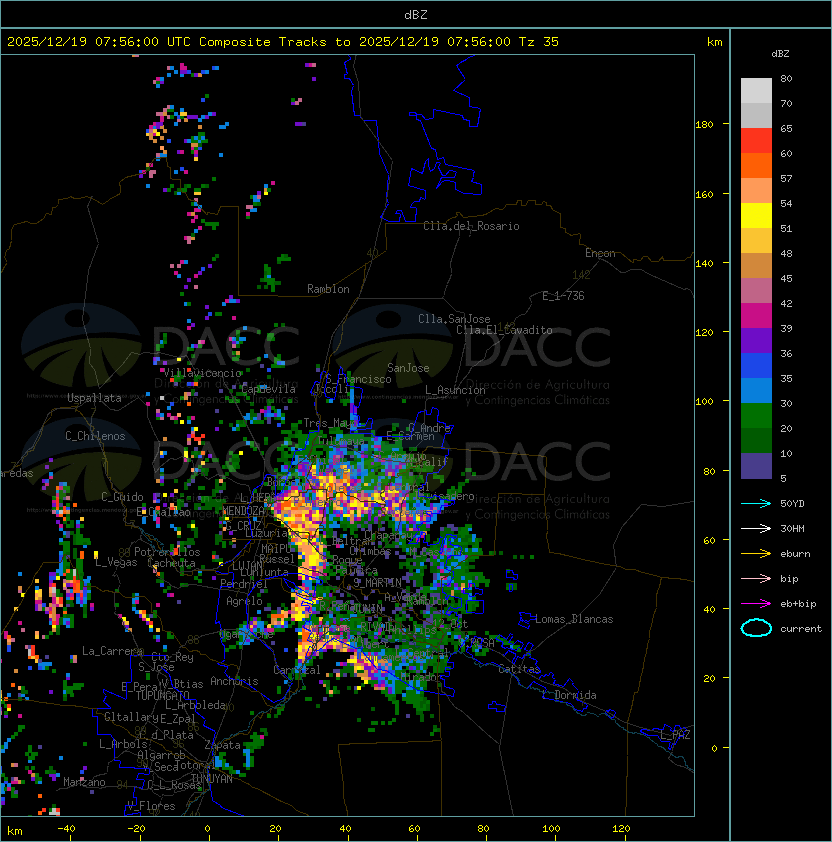Click the 'Potrerillos' map label

[167, 552]
